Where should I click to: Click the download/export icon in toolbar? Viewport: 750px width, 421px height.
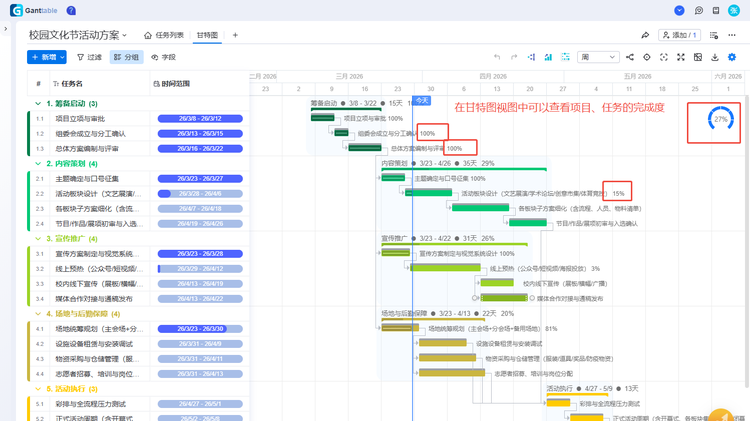(x=715, y=57)
